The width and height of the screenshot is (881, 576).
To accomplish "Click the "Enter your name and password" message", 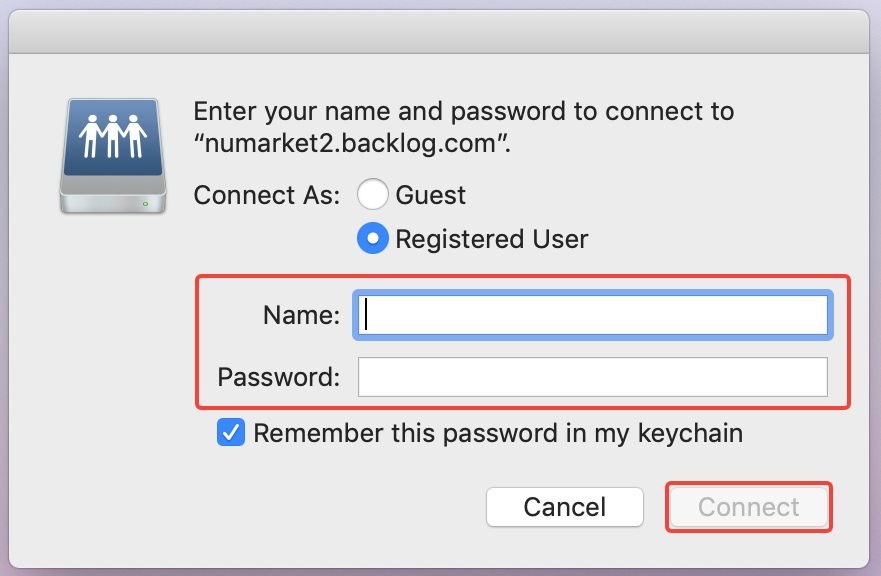I will click(x=463, y=111).
